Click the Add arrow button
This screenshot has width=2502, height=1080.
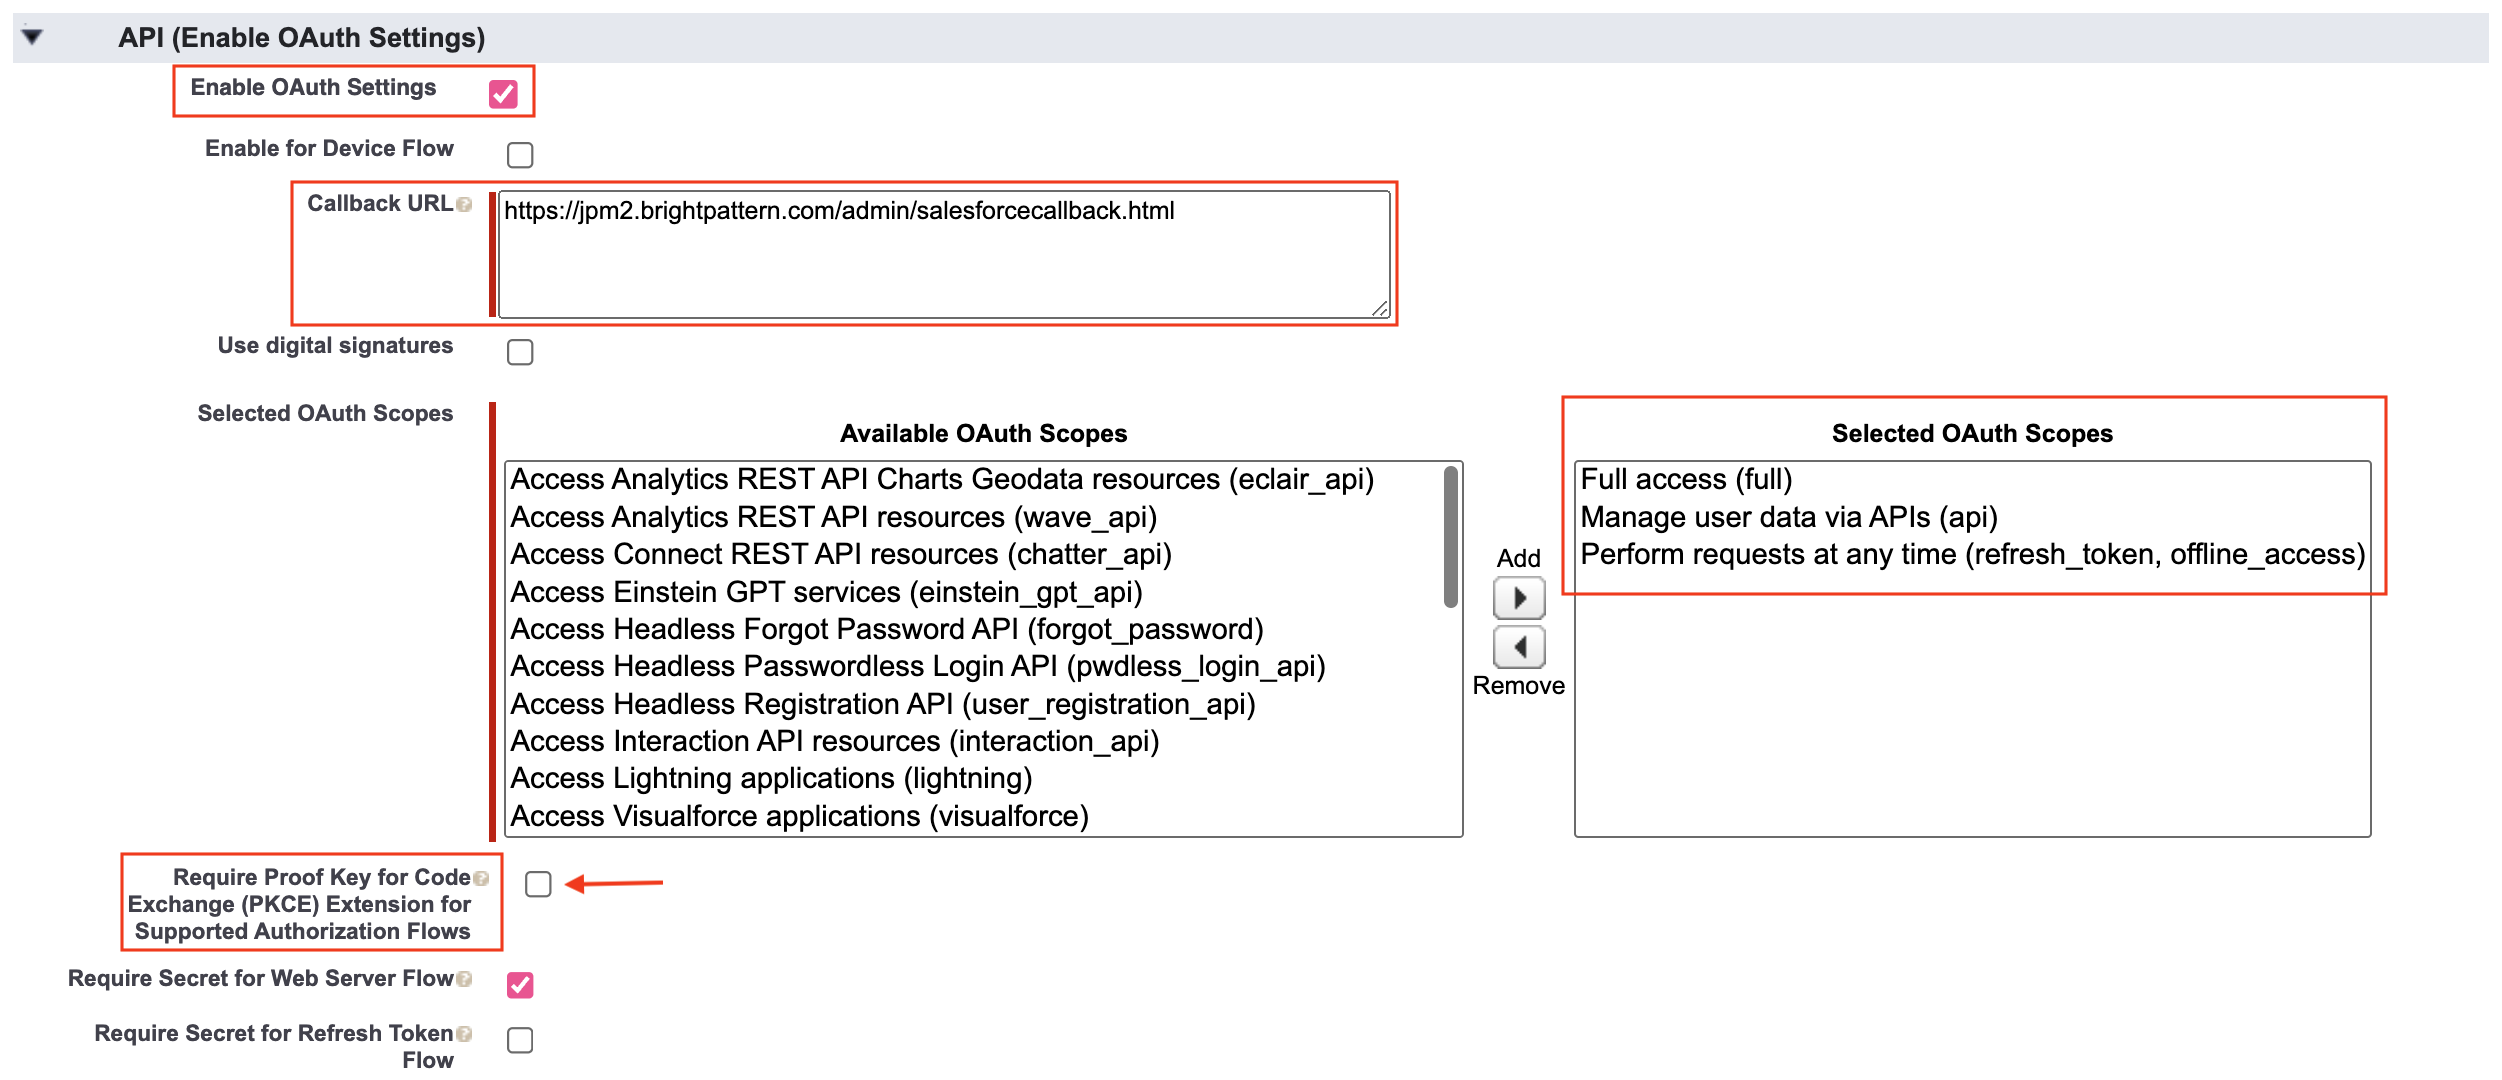click(1518, 599)
